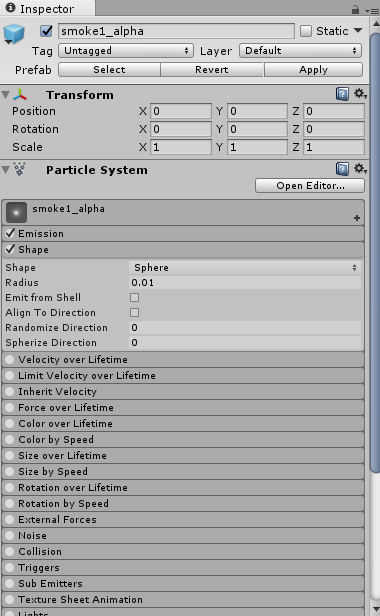Image resolution: width=380 pixels, height=616 pixels.
Task: Click the Randomize Direction value field
Action: 244,328
